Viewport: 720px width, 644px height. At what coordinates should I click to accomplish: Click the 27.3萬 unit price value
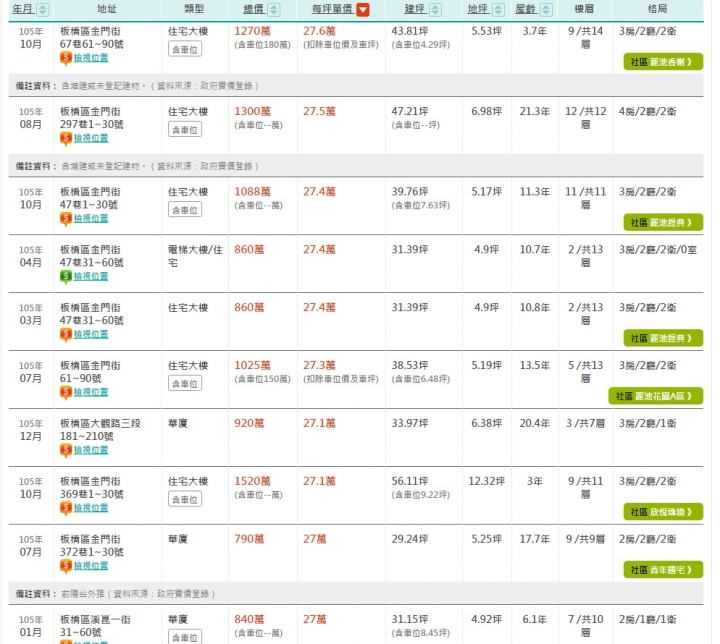tap(319, 366)
